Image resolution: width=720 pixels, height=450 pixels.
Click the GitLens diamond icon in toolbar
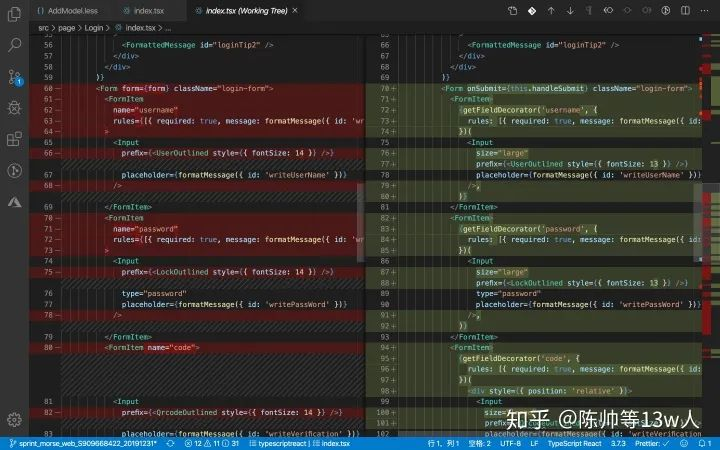tap(532, 11)
